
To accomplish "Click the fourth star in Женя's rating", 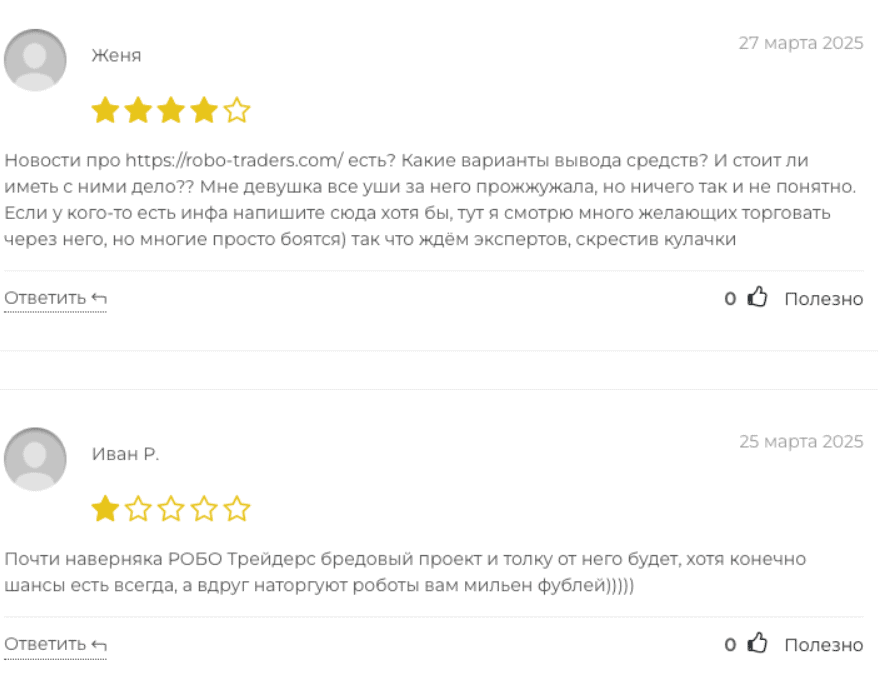I will 204,110.
